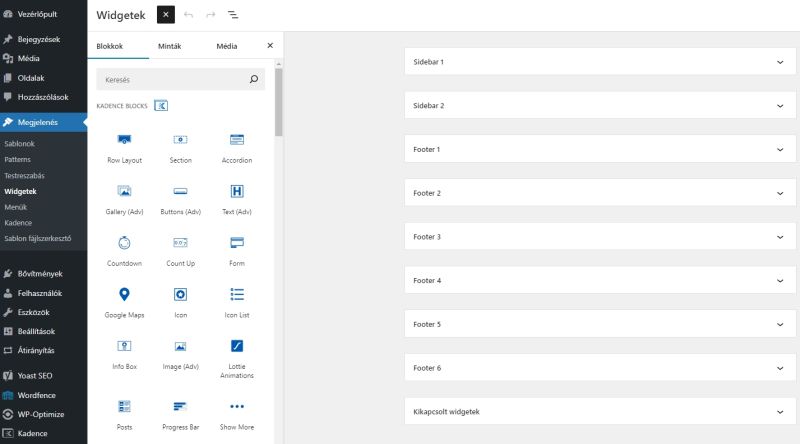Select the Google Maps block
The width and height of the screenshot is (800, 444).
point(124,301)
